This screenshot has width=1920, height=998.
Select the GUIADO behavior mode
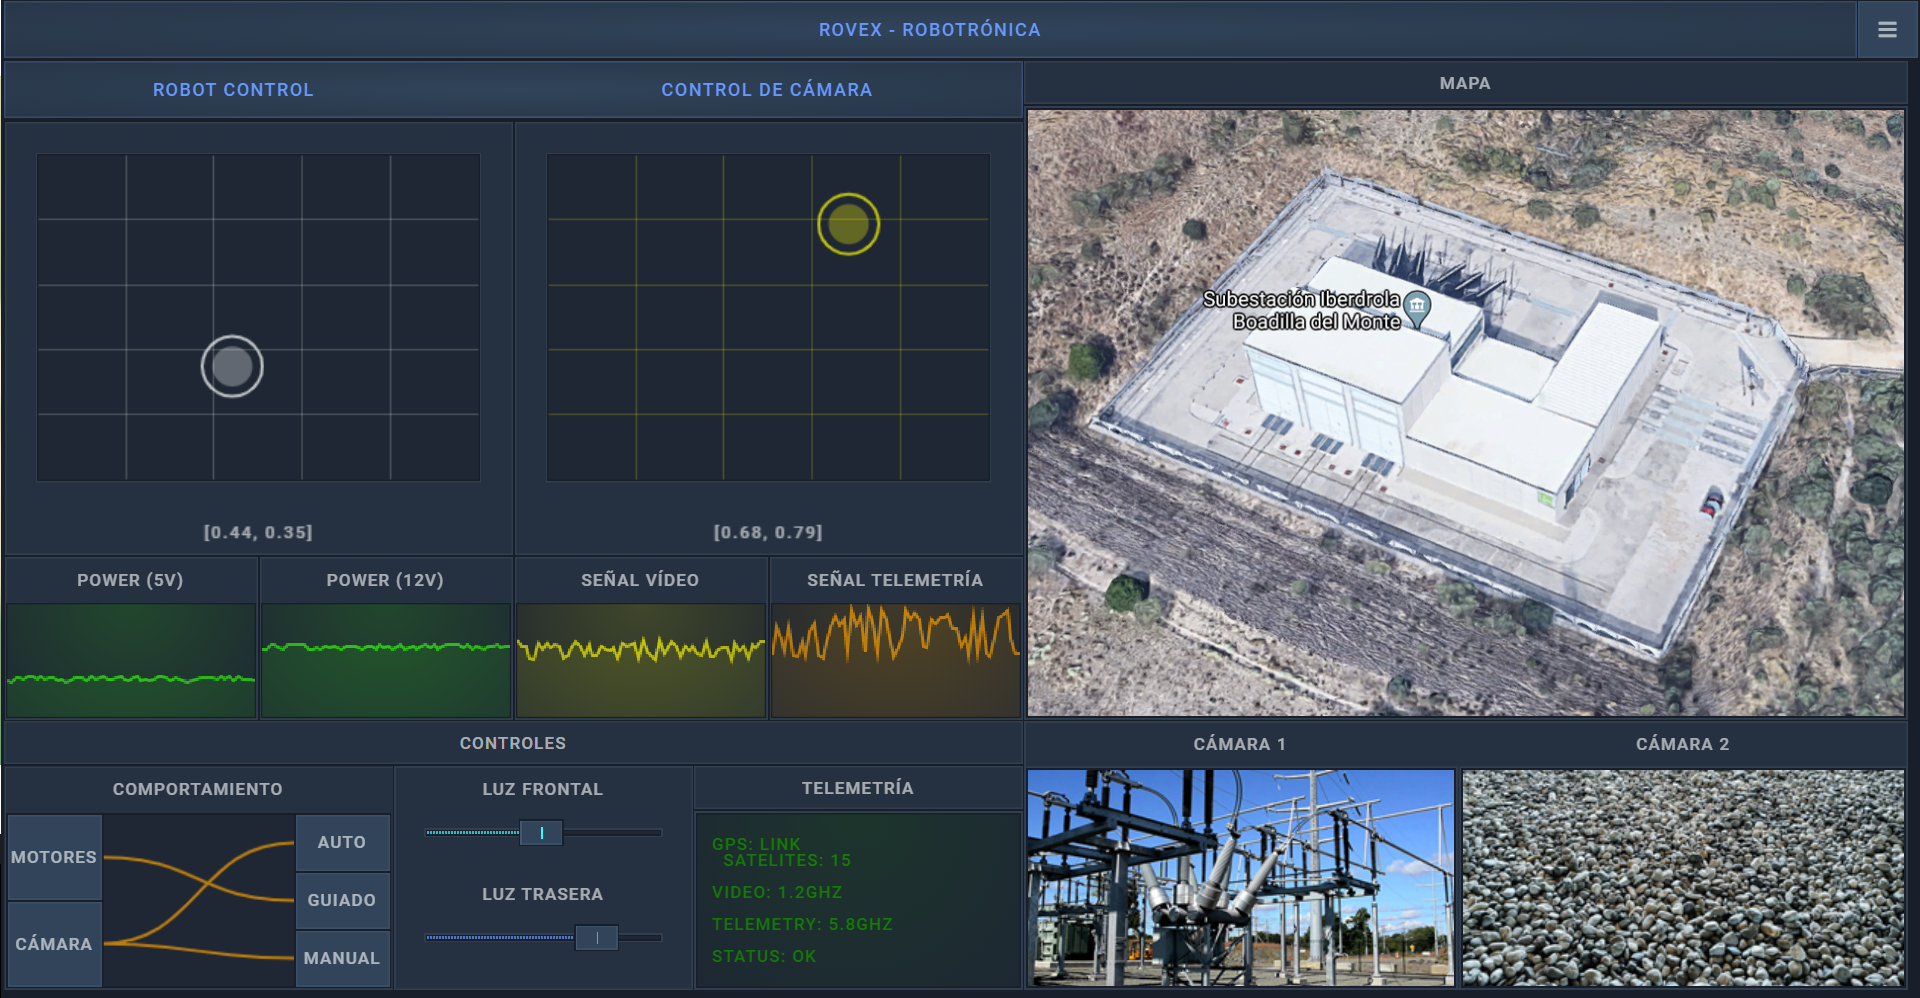(x=342, y=900)
